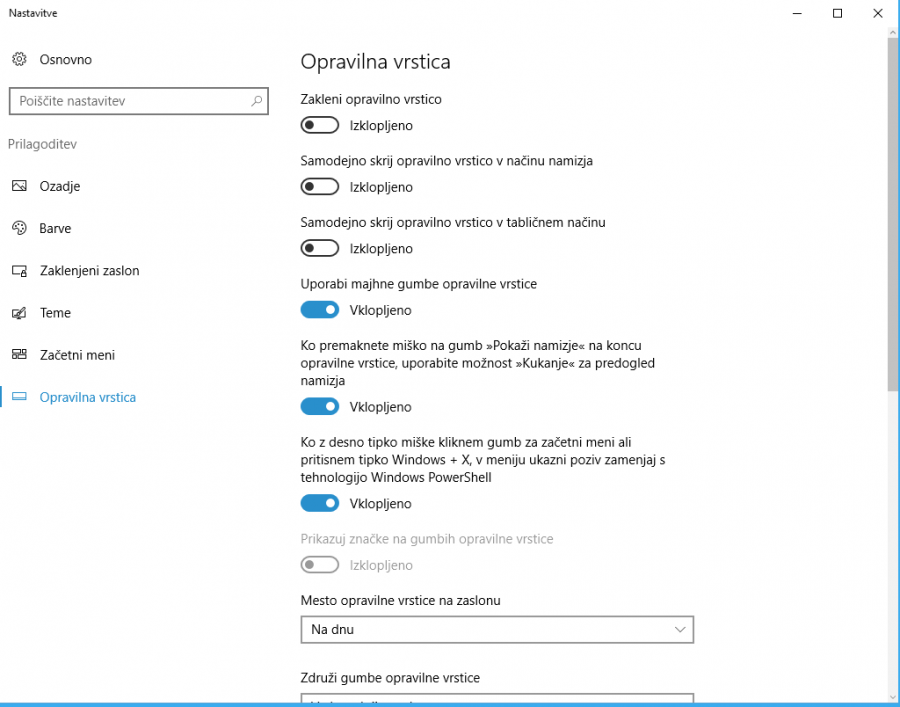Click the Teme brush icon

point(19,313)
